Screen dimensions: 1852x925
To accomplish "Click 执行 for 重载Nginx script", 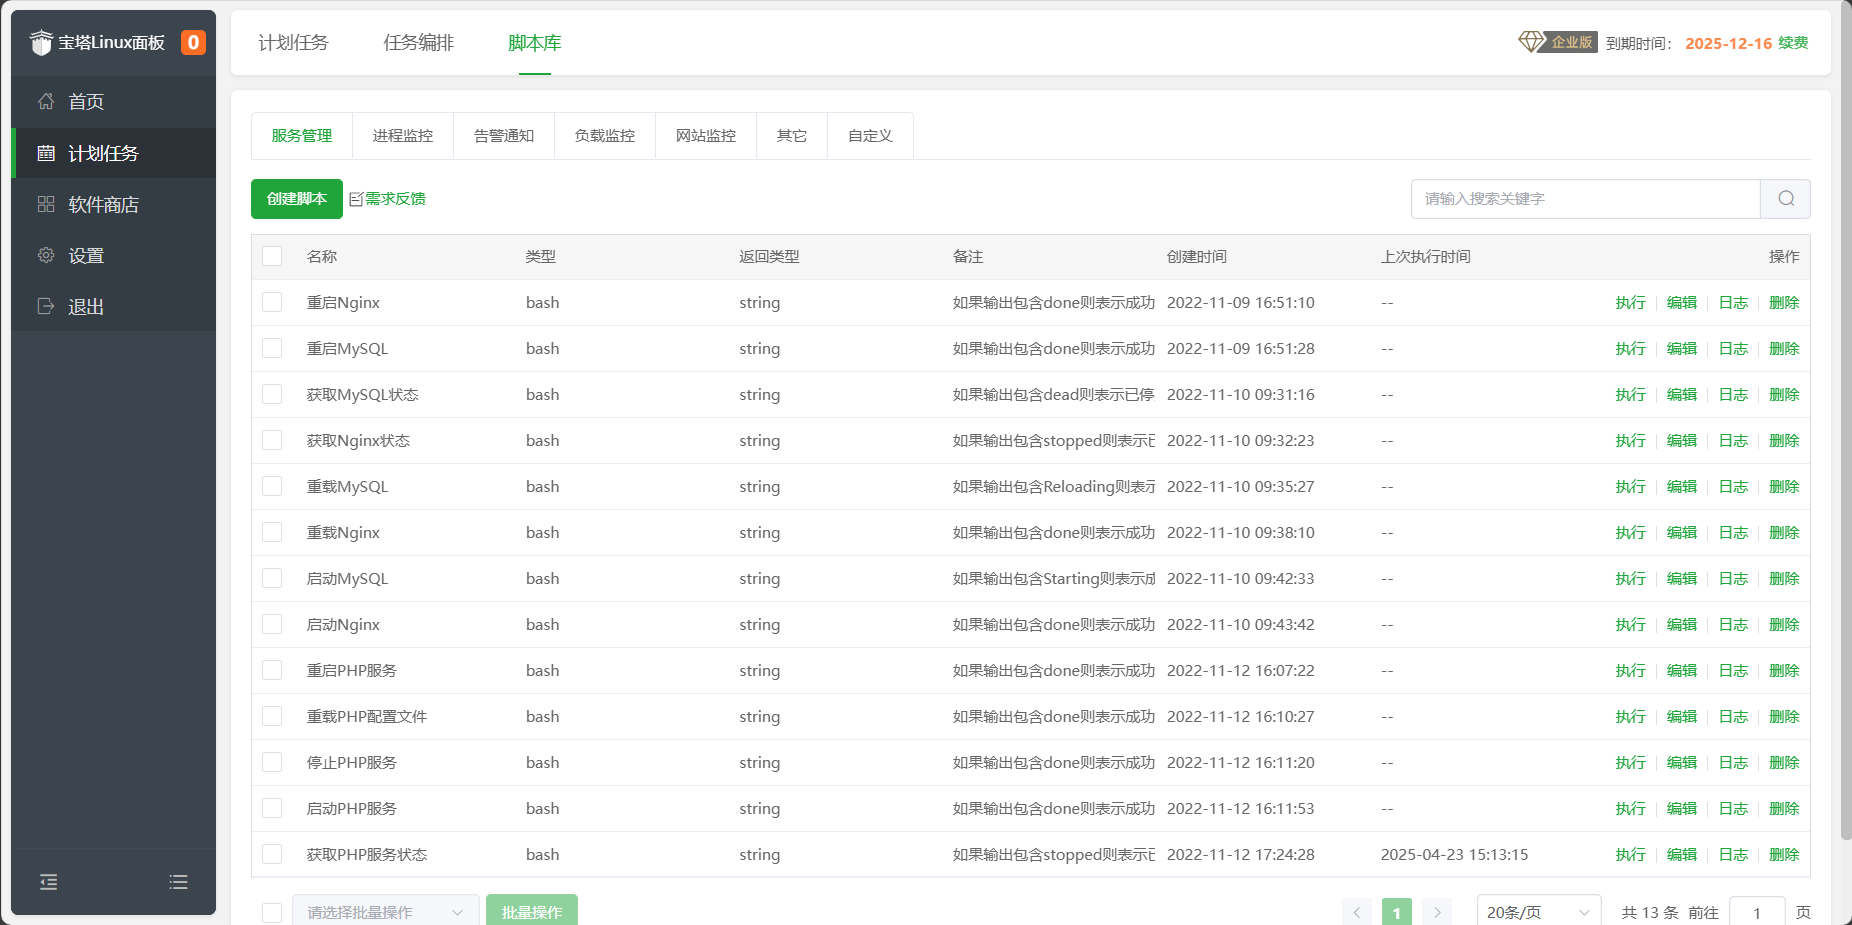I will click(x=1630, y=532).
